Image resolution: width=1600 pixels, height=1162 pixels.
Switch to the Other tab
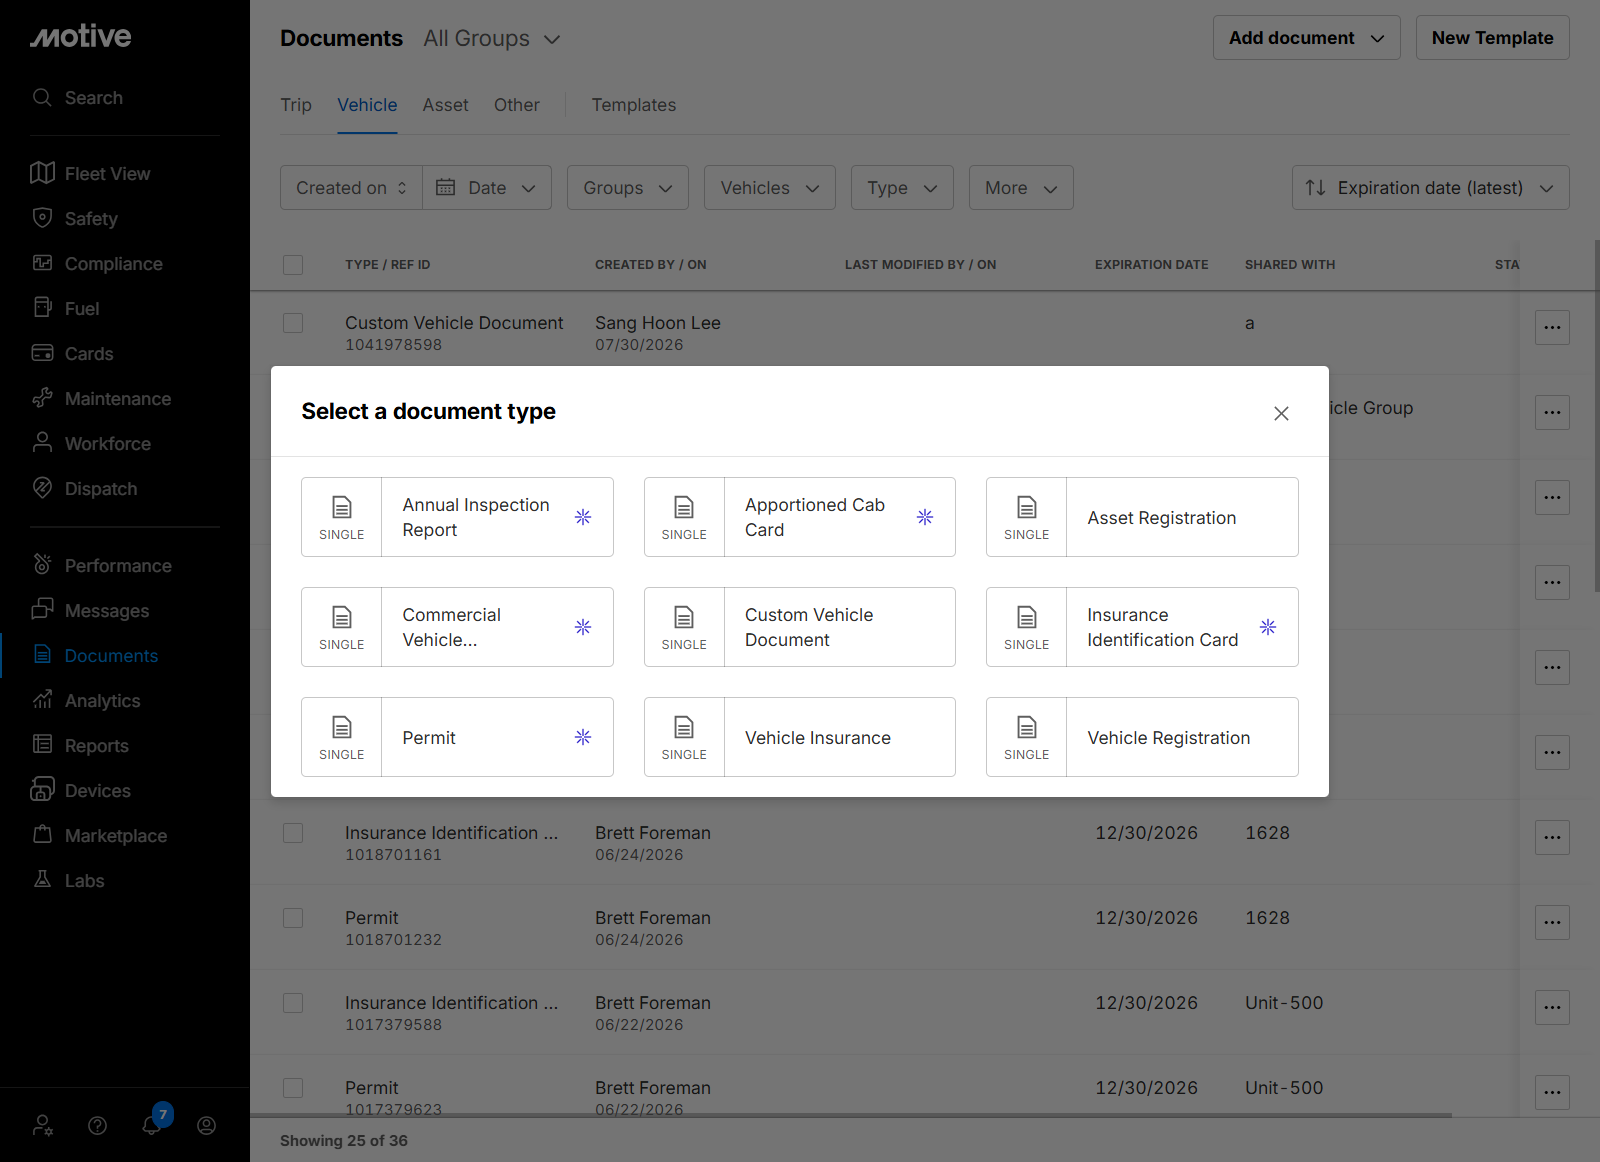(x=517, y=105)
